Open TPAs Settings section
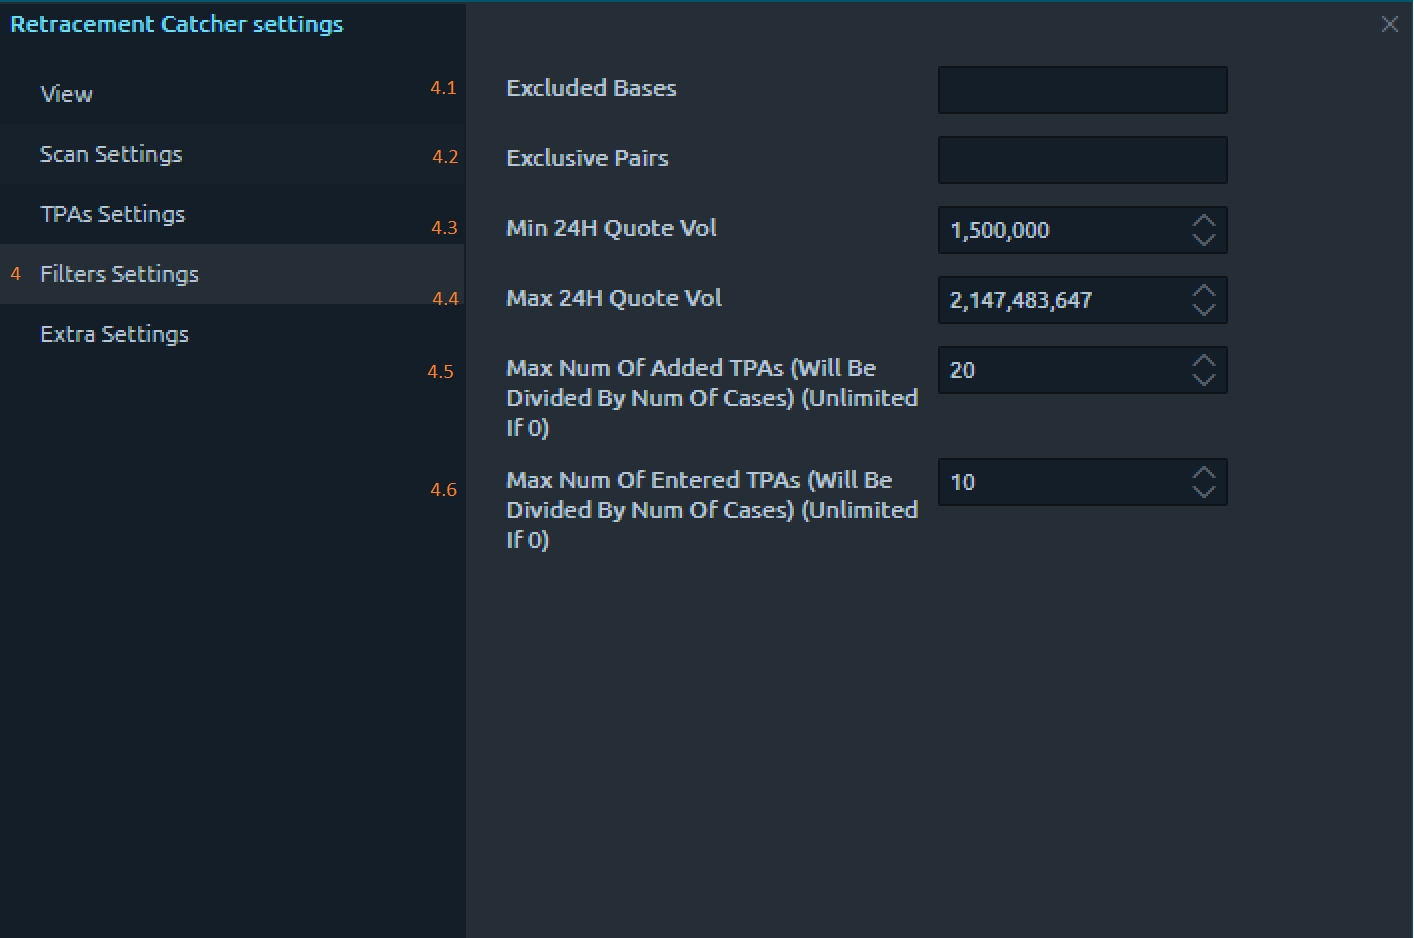The width and height of the screenshot is (1414, 938). 112,214
